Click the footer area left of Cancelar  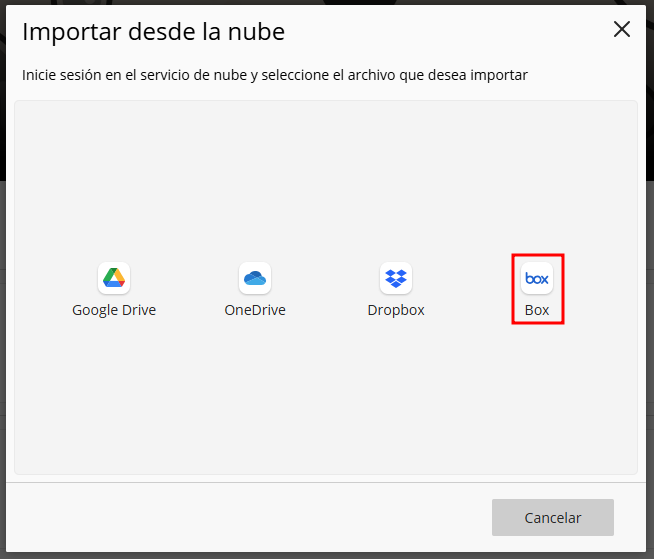[250, 517]
